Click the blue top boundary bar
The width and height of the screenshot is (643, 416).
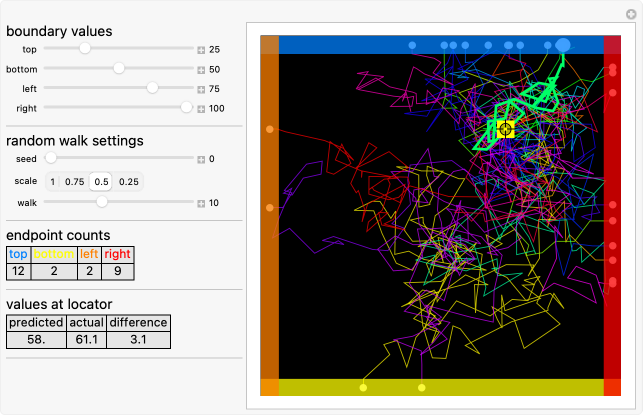tap(441, 45)
